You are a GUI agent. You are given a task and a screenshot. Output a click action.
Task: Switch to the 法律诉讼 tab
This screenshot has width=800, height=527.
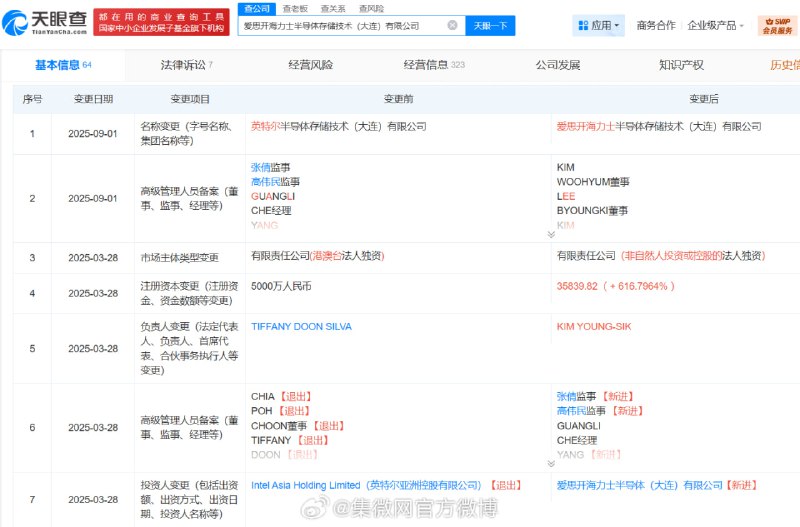(186, 65)
